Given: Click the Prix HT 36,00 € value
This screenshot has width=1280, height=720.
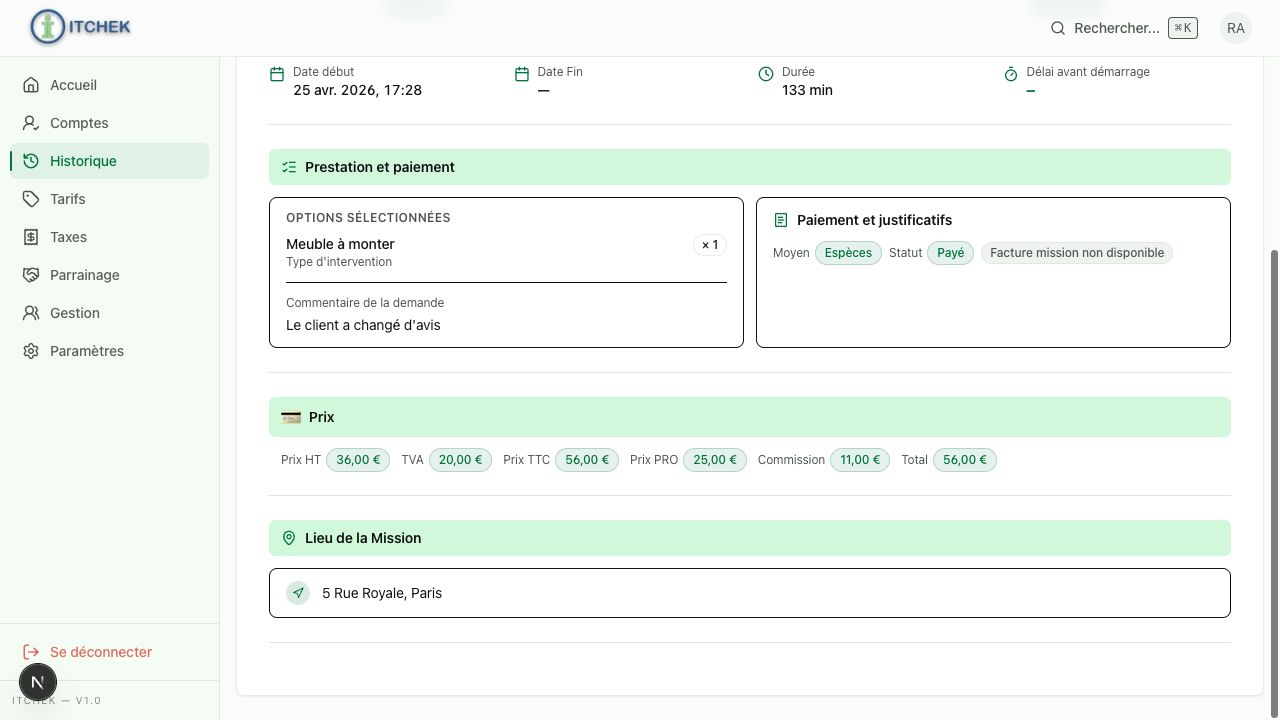Looking at the screenshot, I should click(x=358, y=460).
